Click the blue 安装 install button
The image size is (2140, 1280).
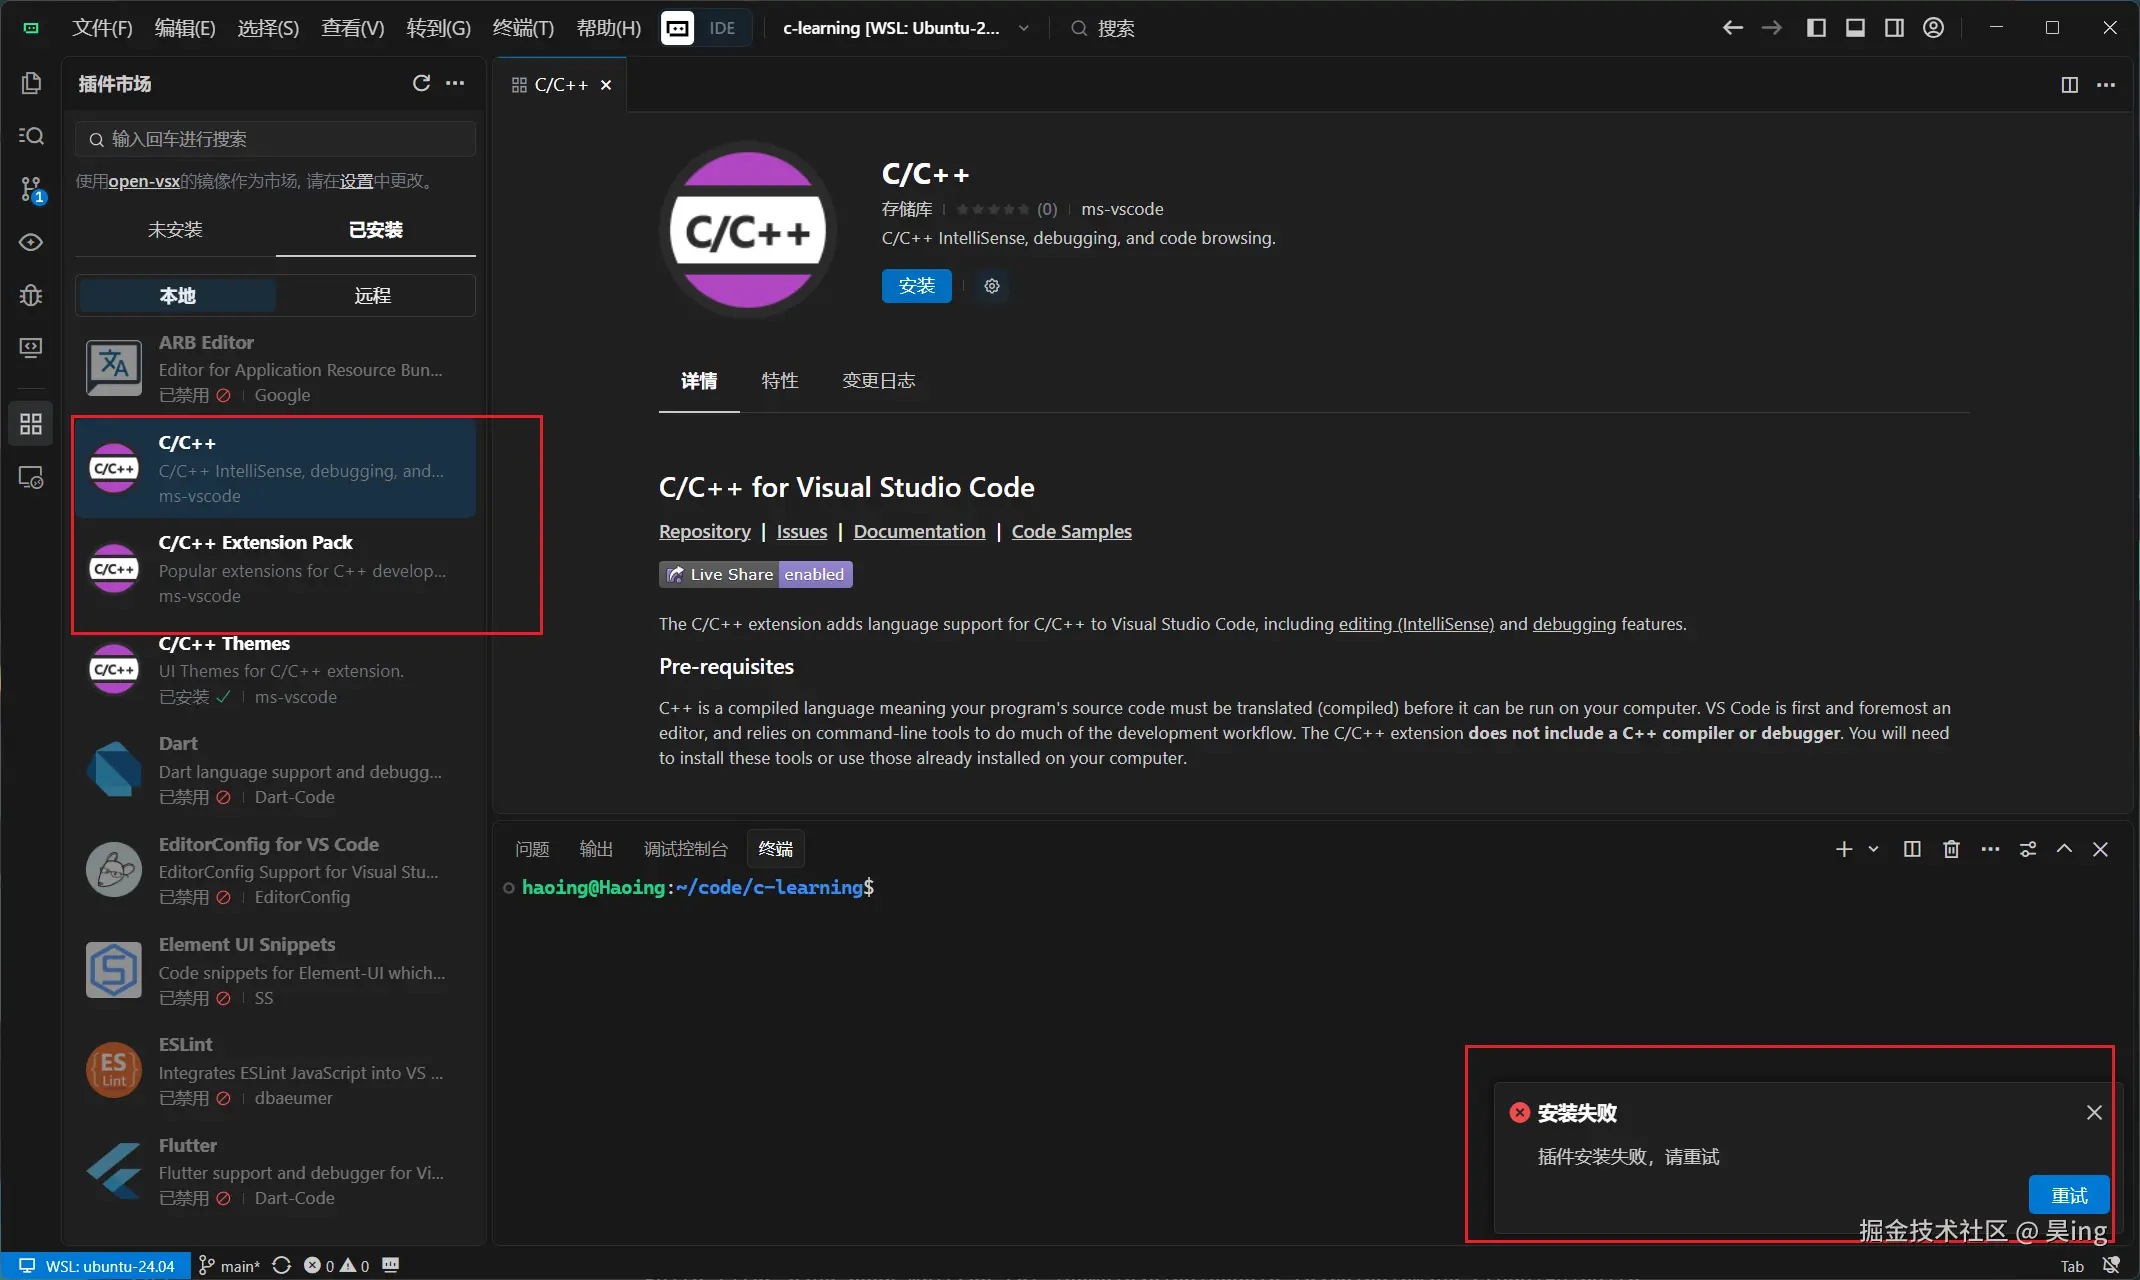[916, 286]
